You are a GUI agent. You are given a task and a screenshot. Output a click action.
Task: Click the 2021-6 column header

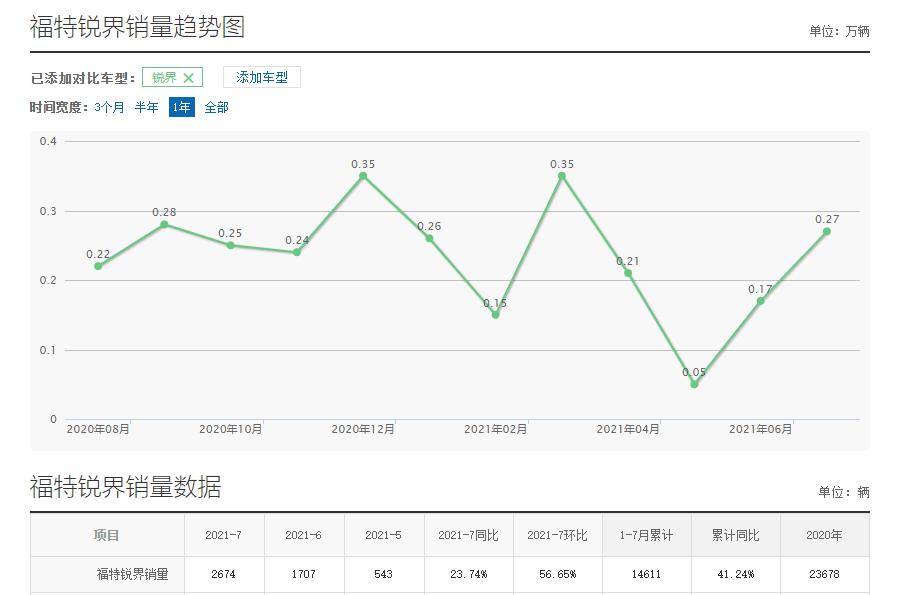304,535
